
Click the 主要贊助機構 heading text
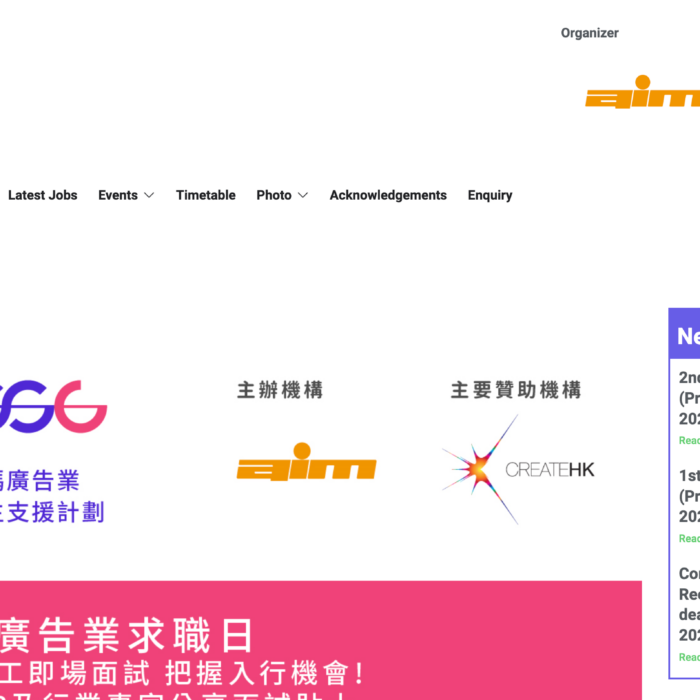tap(516, 390)
